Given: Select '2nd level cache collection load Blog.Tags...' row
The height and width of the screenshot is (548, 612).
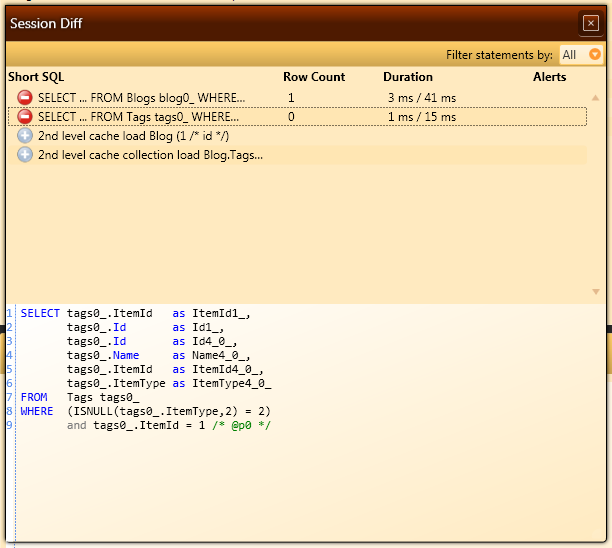Looking at the screenshot, I should coord(297,155).
